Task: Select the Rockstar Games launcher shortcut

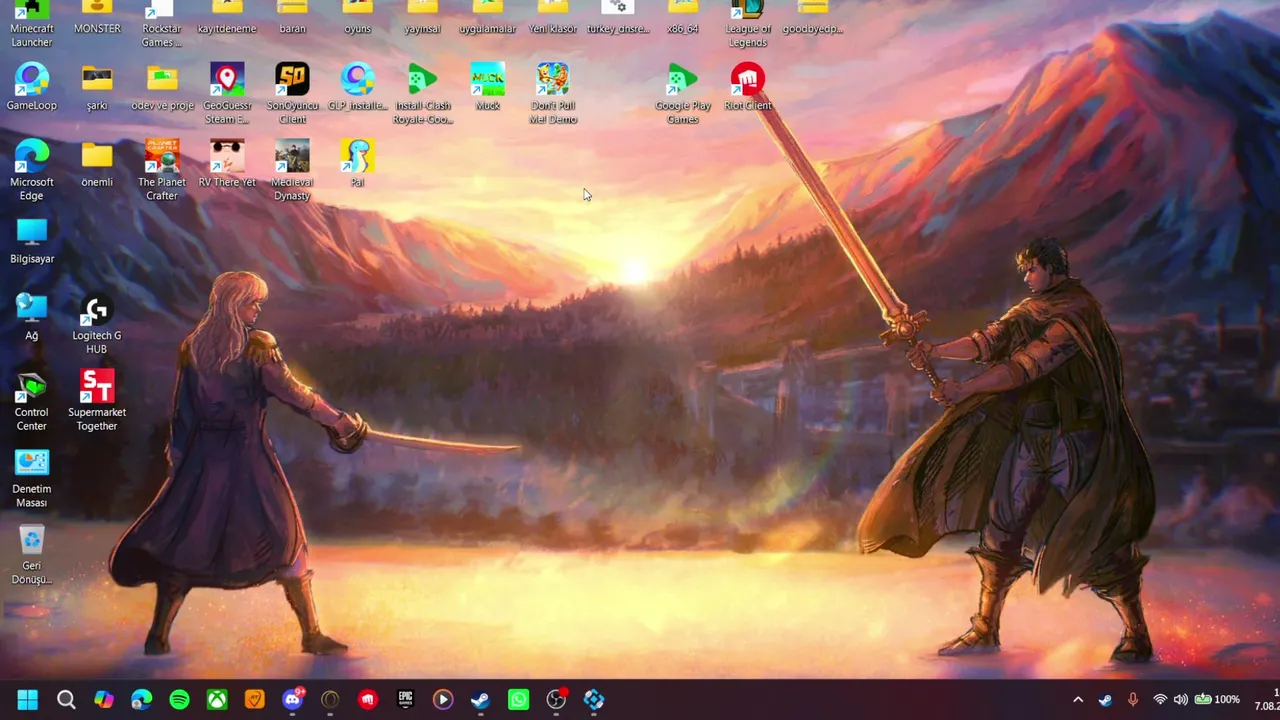Action: pyautogui.click(x=162, y=23)
